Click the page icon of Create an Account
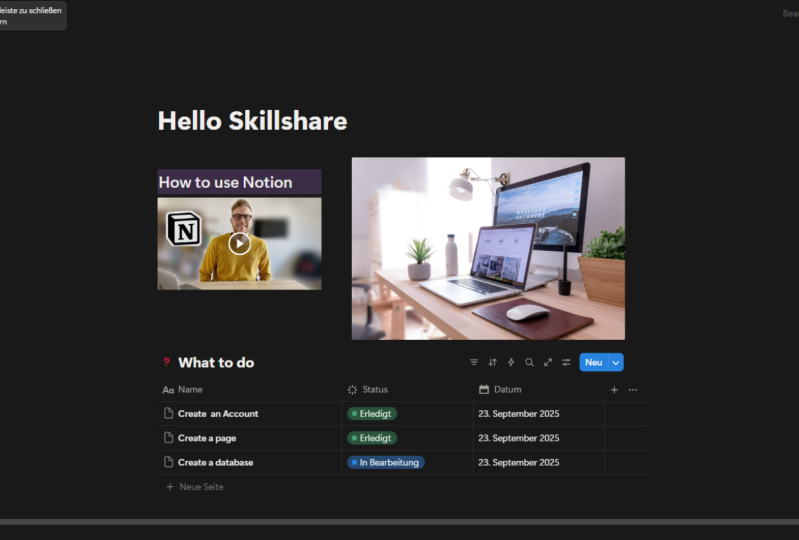799x540 pixels. pos(169,413)
